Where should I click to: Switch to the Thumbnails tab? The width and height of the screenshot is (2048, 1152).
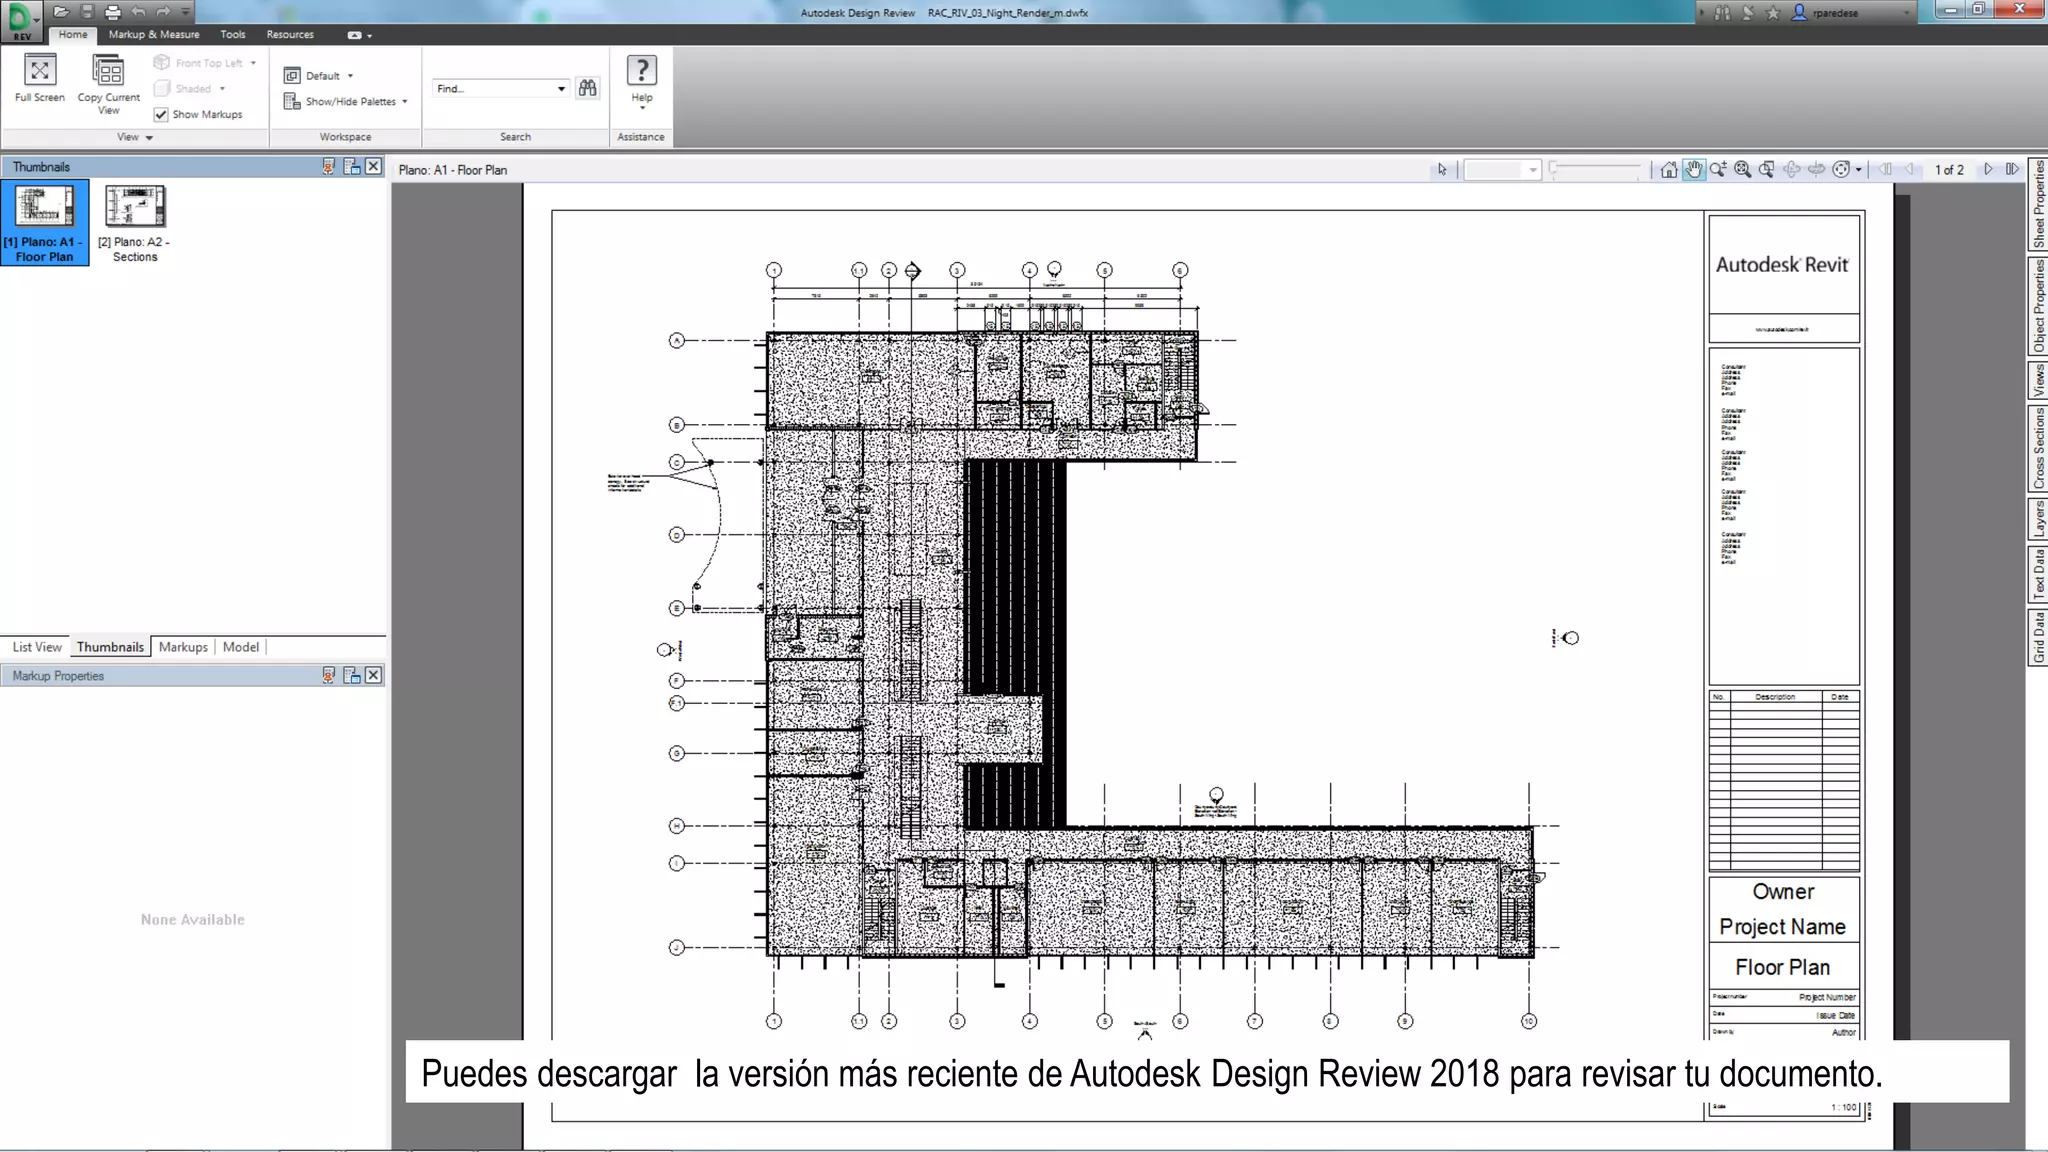pyautogui.click(x=110, y=647)
